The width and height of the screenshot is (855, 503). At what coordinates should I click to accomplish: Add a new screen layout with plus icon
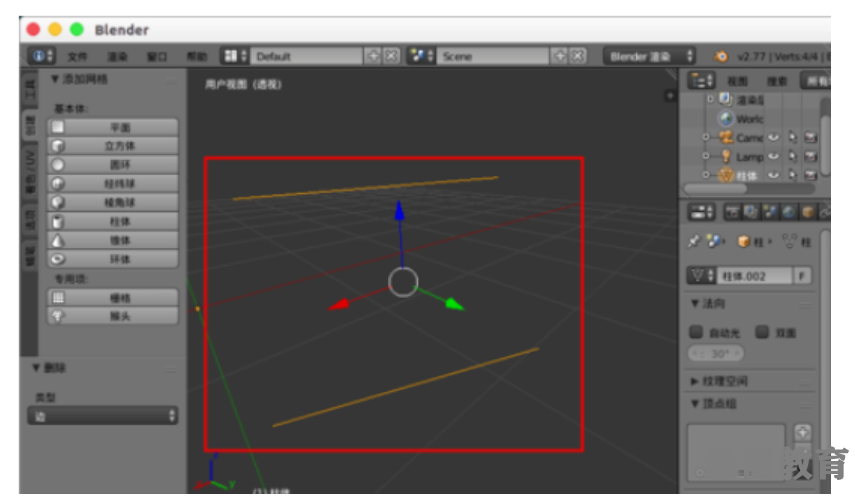point(373,56)
